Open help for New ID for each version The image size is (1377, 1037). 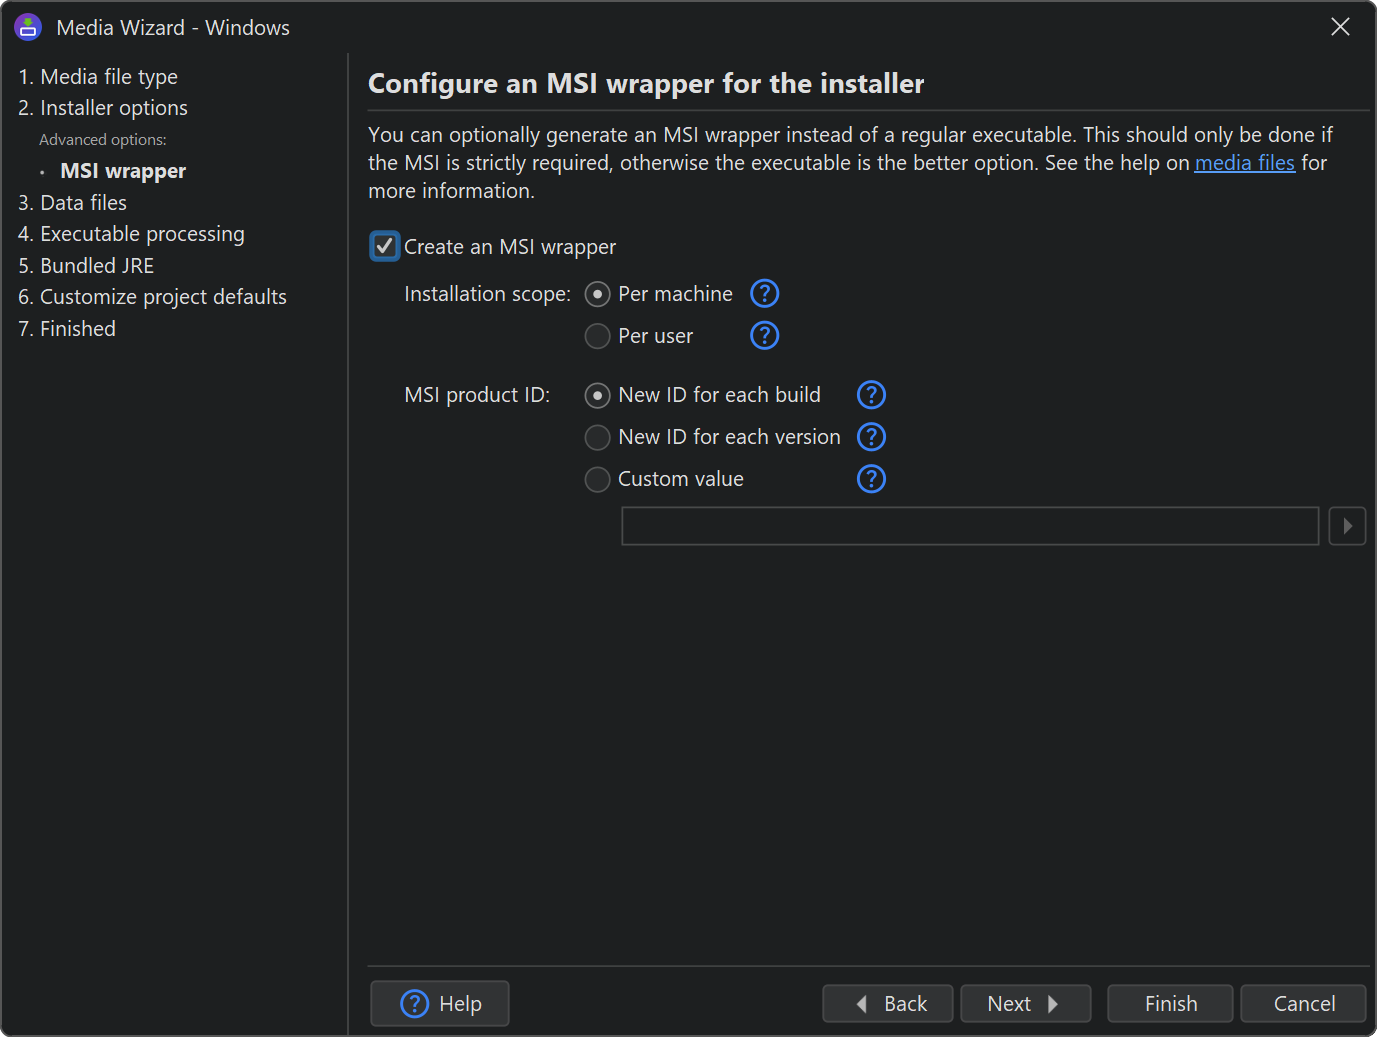(x=871, y=437)
